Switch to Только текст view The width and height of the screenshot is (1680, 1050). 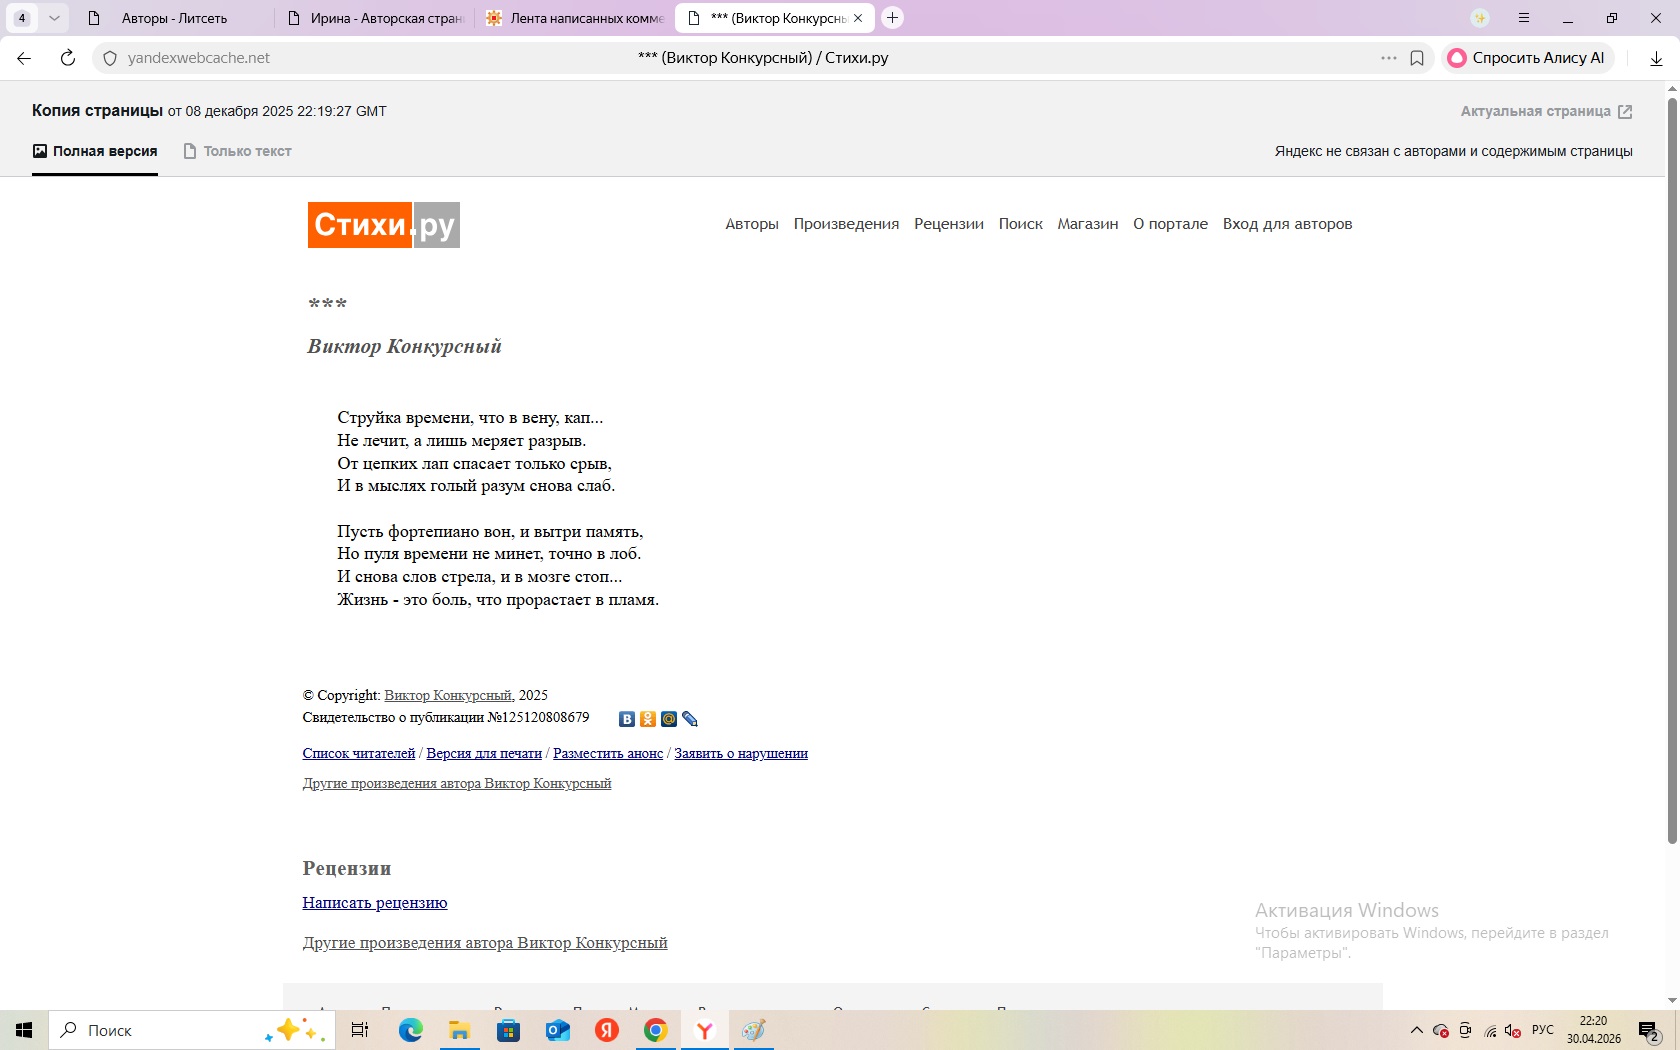[x=238, y=151]
